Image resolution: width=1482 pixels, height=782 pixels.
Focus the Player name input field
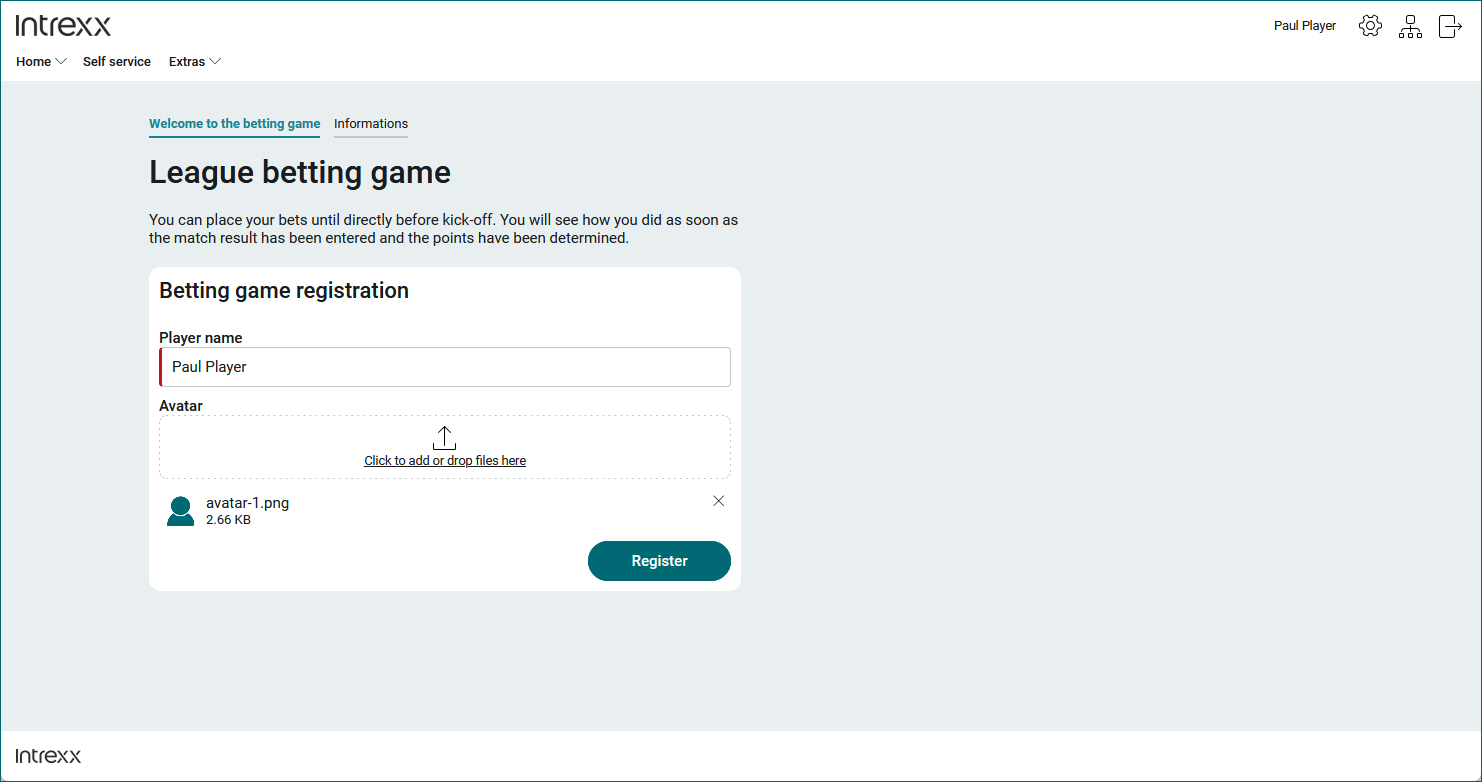(x=445, y=367)
